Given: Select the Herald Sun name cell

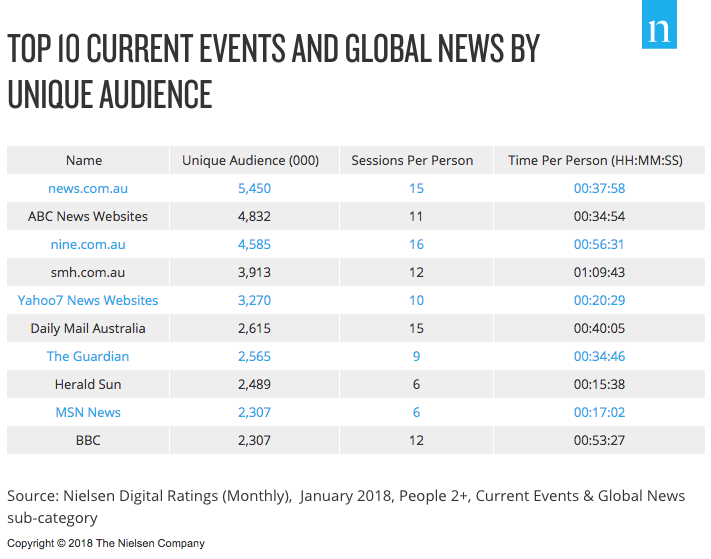Looking at the screenshot, I should (x=88, y=384).
